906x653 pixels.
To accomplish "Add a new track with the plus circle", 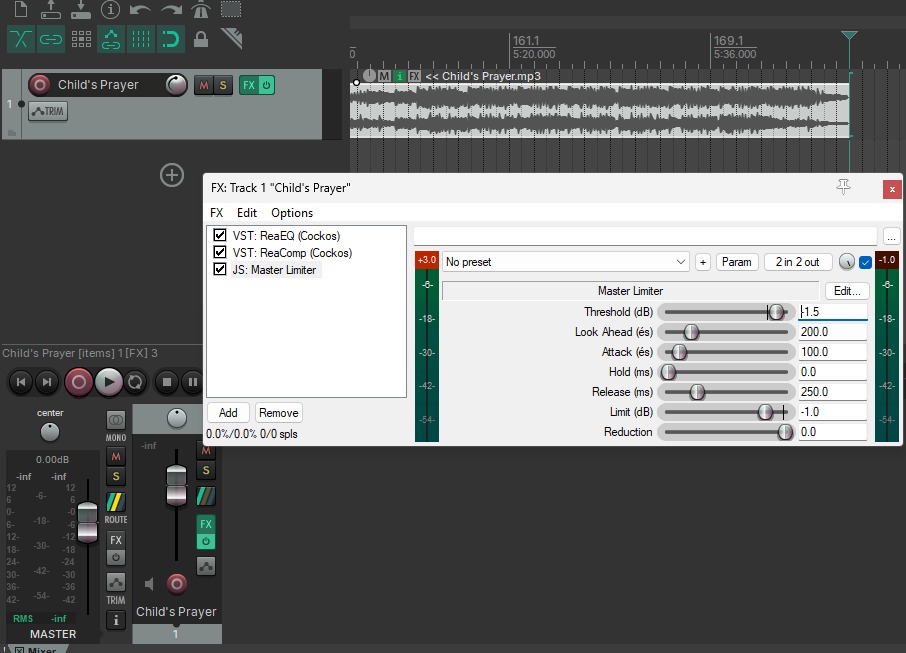I will [x=172, y=175].
